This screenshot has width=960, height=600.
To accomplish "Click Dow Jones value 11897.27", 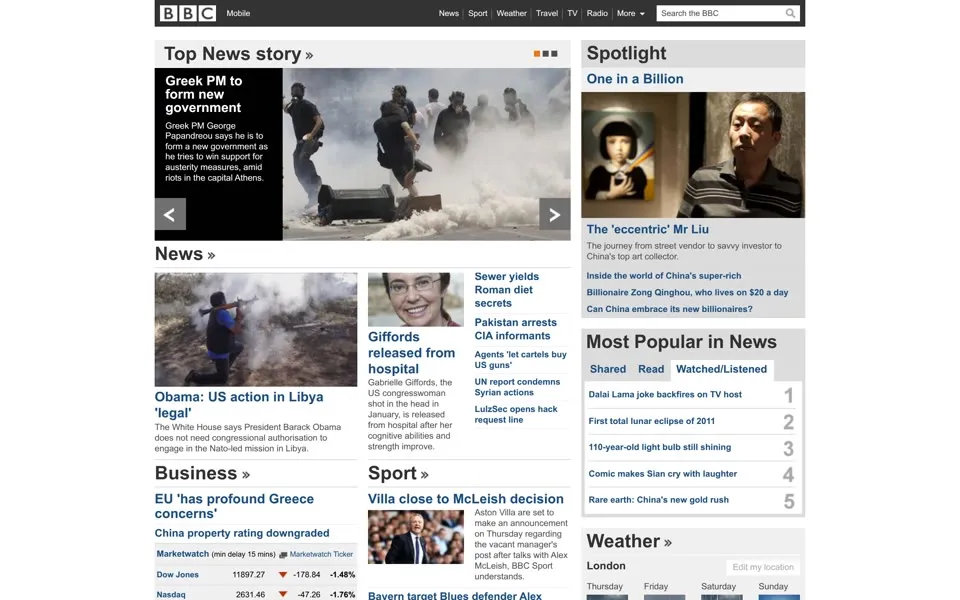I will pyautogui.click(x=249, y=575).
